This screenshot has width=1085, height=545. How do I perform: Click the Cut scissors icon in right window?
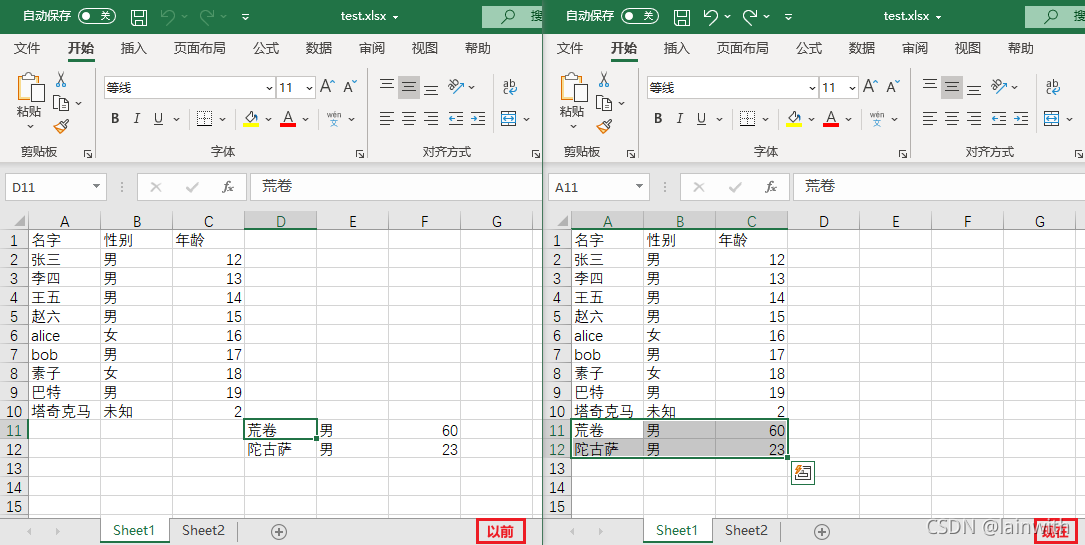604,80
